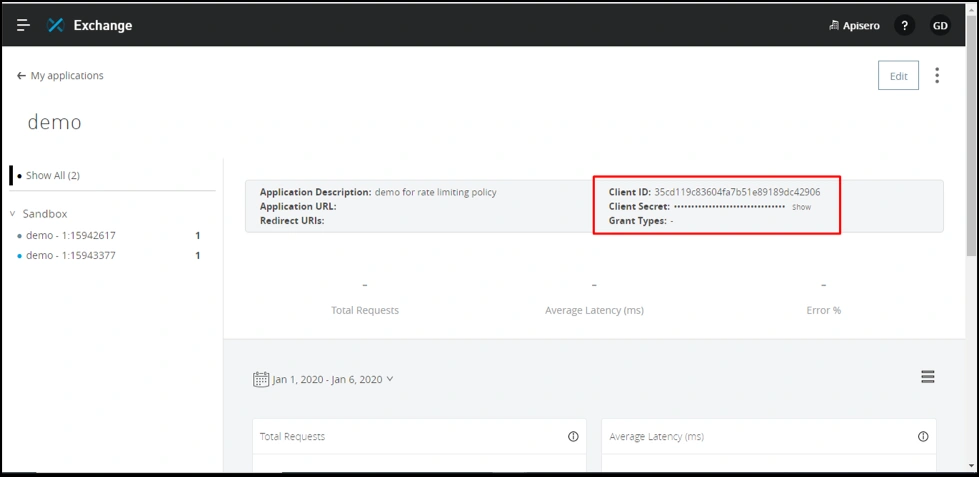This screenshot has width=979, height=477.
Task: Click the Exchange logo icon
Action: pyautogui.click(x=56, y=25)
